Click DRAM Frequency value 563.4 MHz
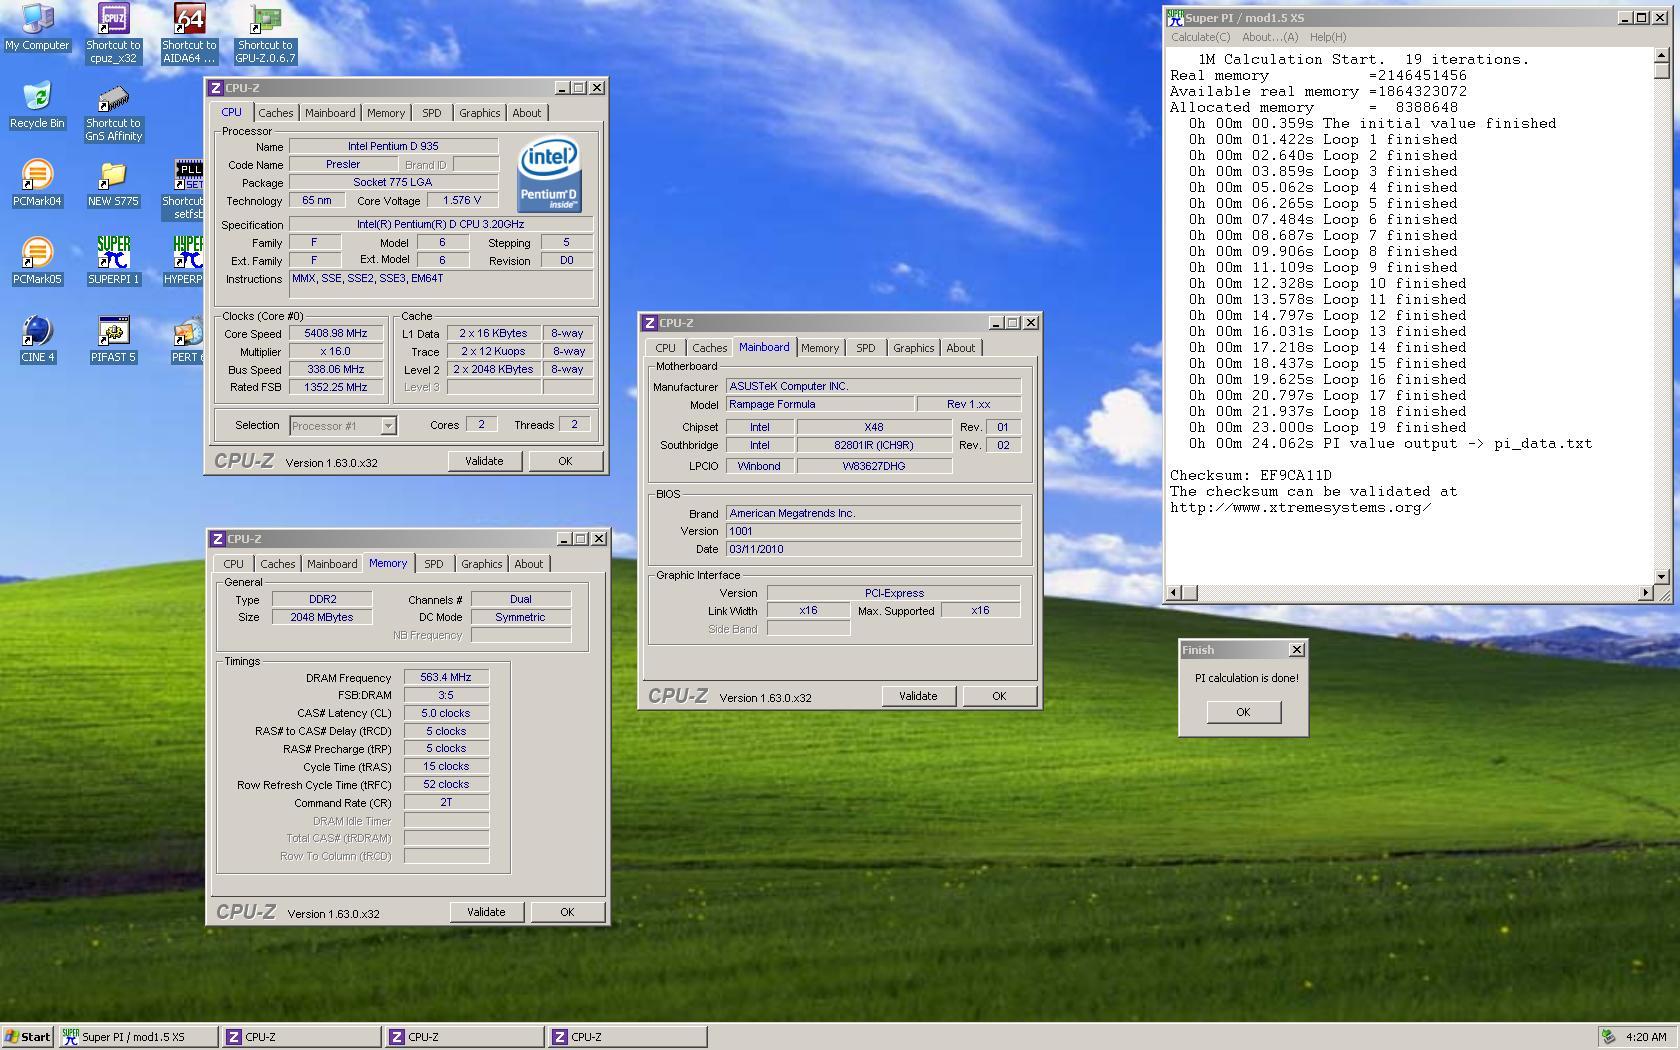 (446, 678)
